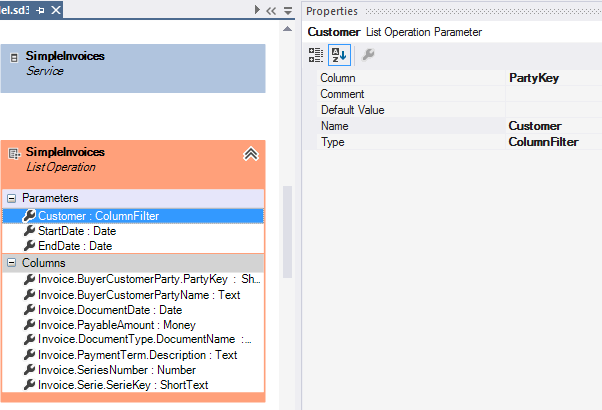This screenshot has height=410, width=602.
Task: Switch Properties to Alphabetical sort
Action: [x=339, y=55]
